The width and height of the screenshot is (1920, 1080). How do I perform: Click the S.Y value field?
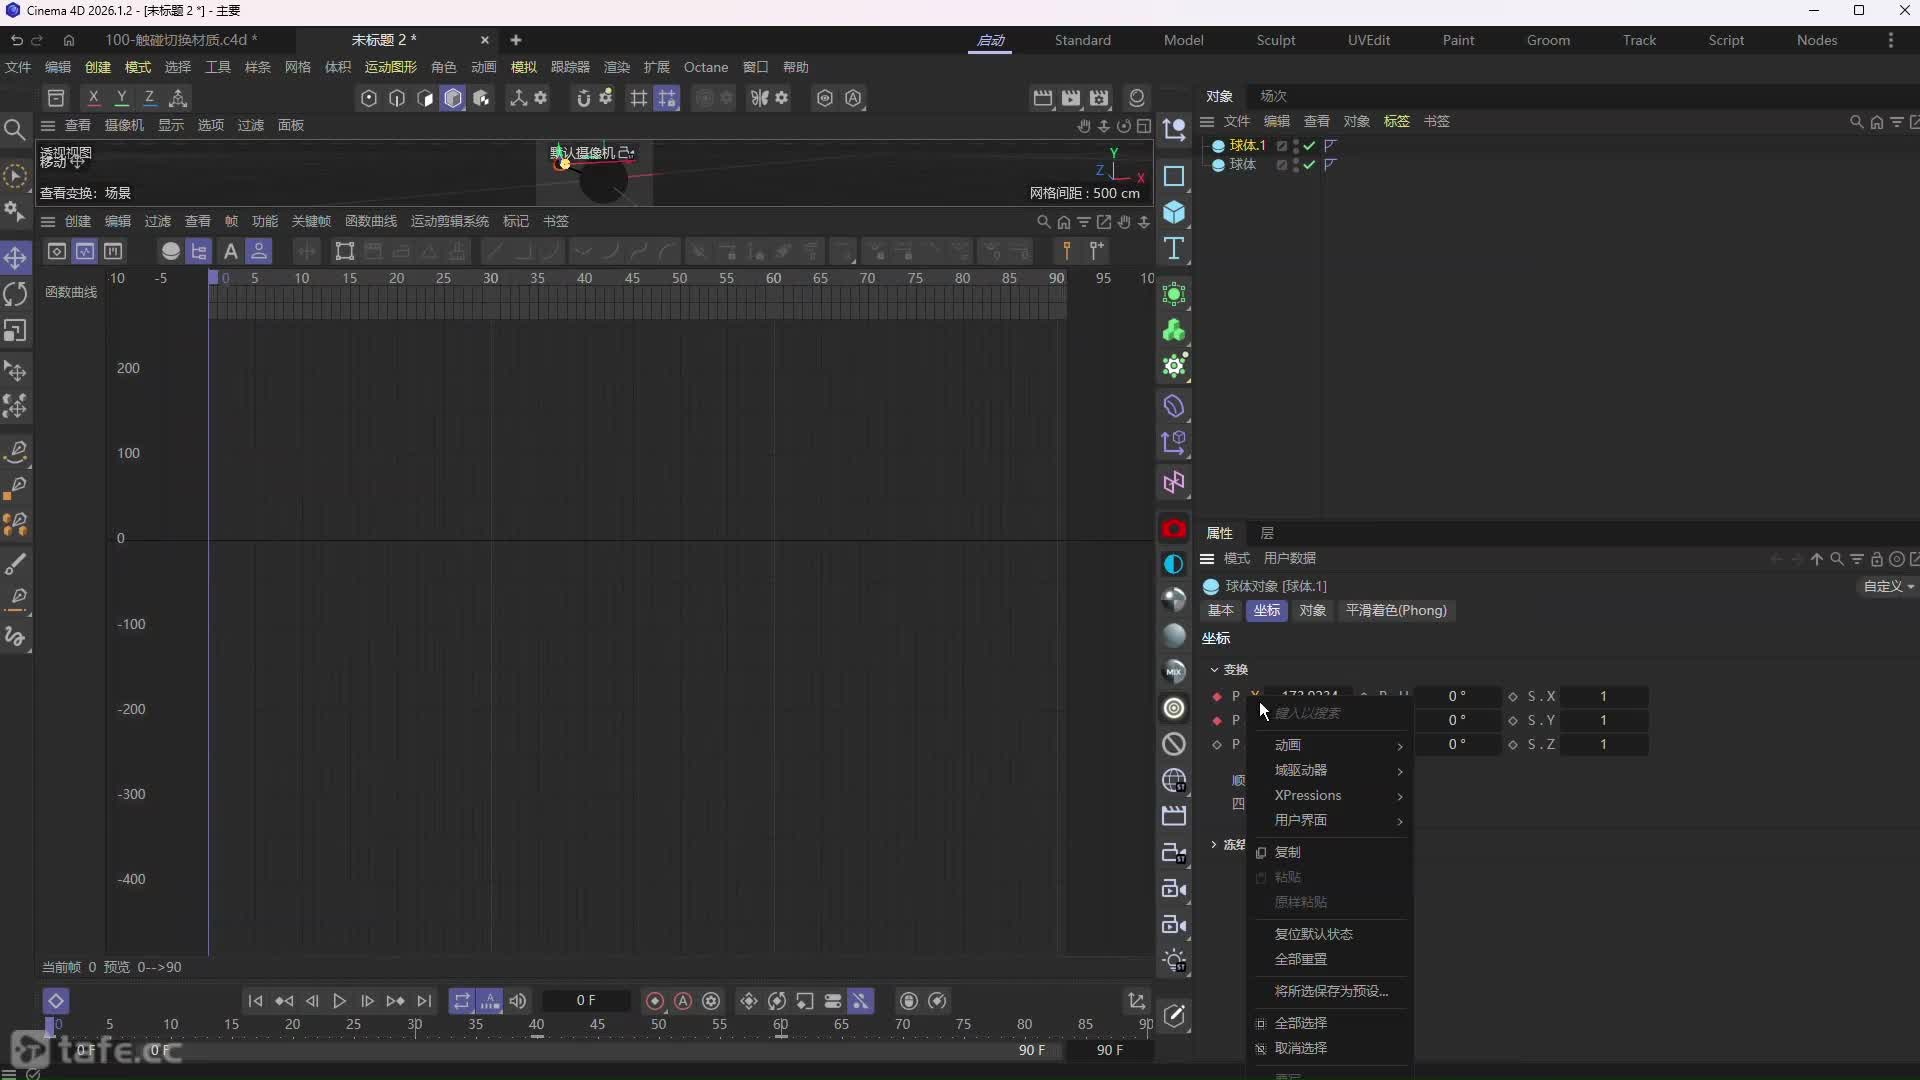click(1603, 721)
